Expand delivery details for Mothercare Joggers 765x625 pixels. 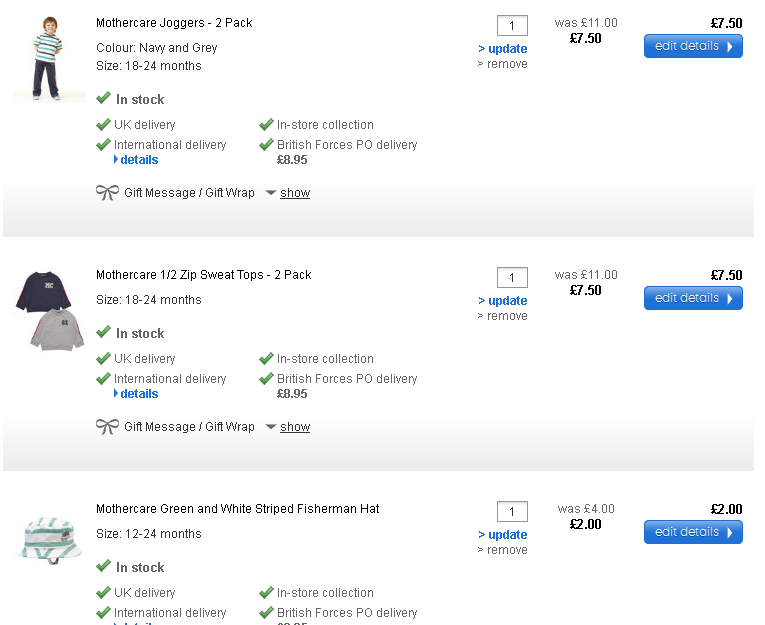tap(139, 160)
